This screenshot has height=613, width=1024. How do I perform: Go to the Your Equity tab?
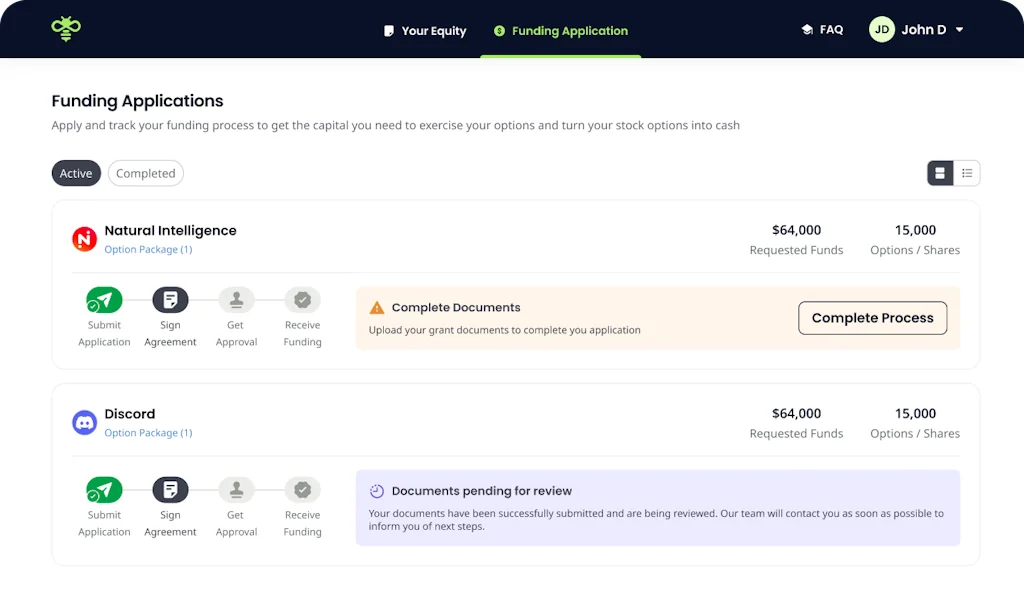(425, 31)
